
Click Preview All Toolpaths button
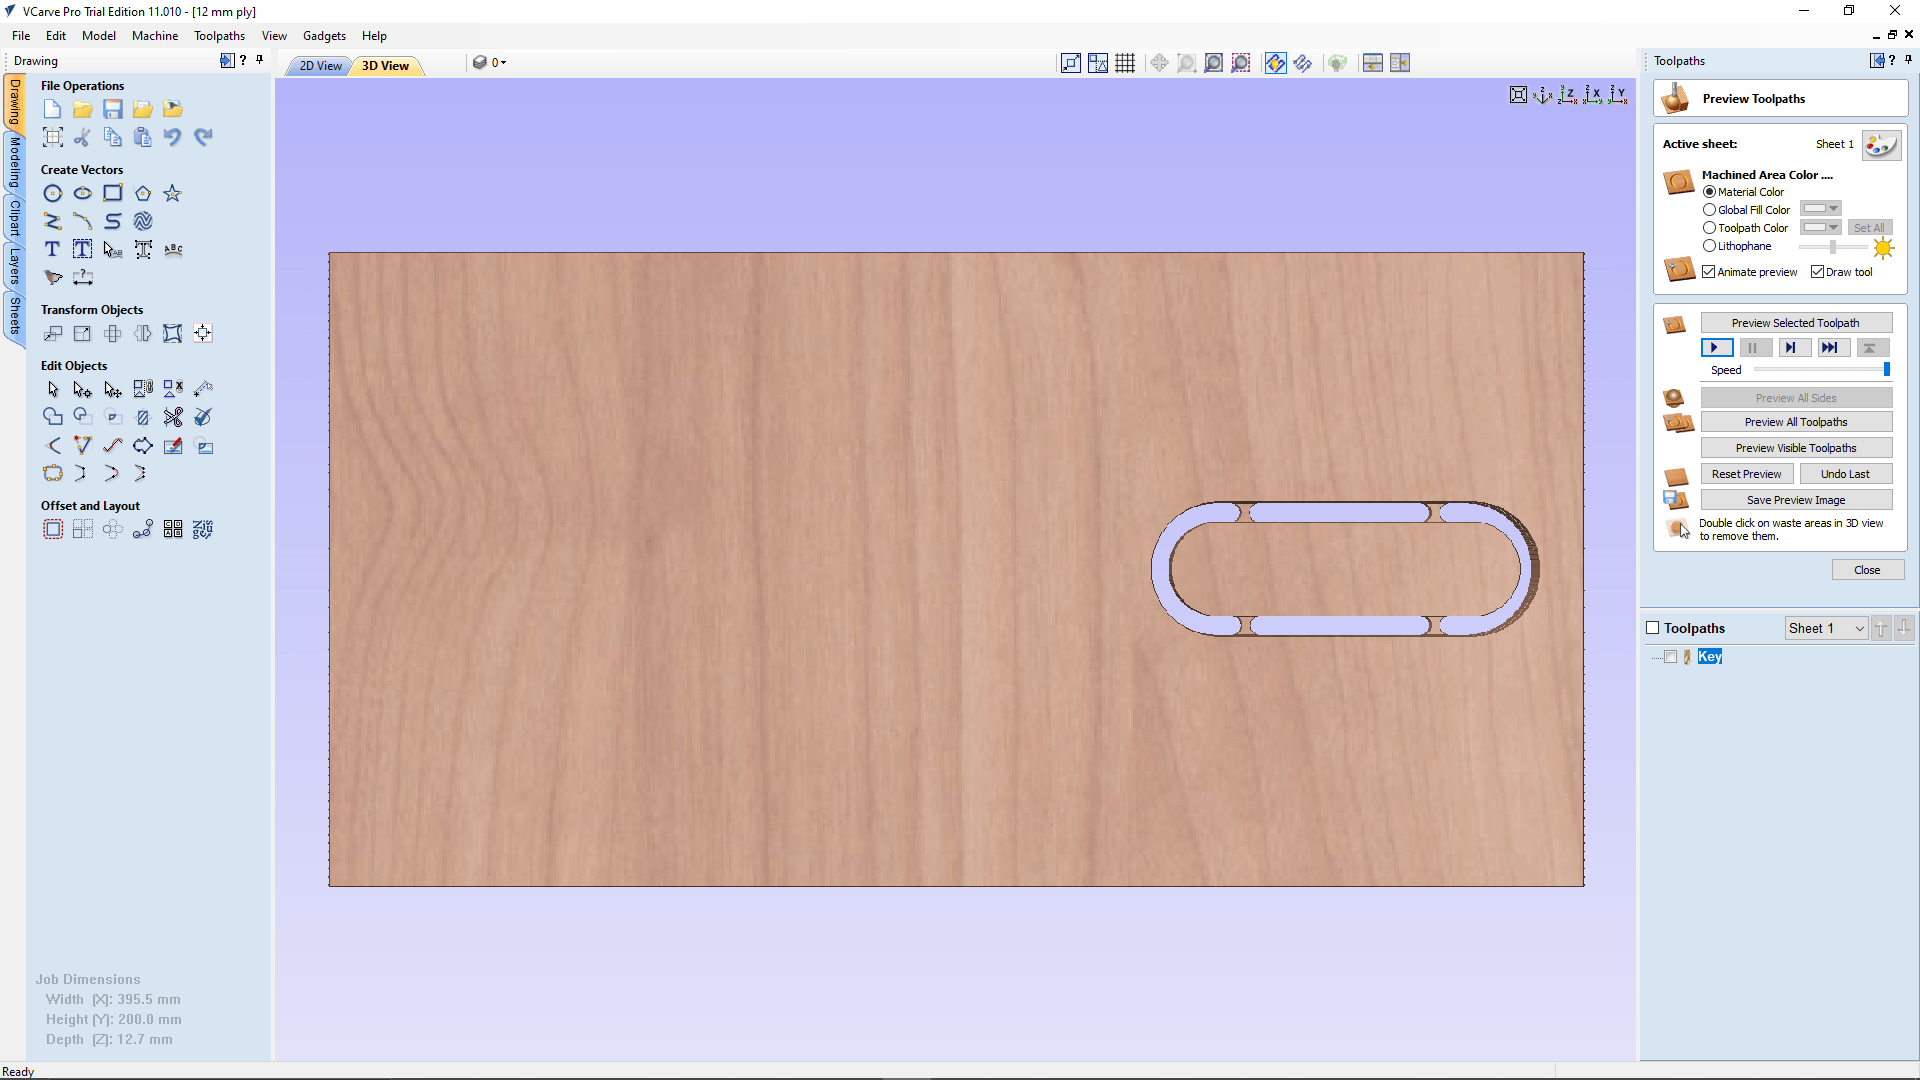point(1795,422)
